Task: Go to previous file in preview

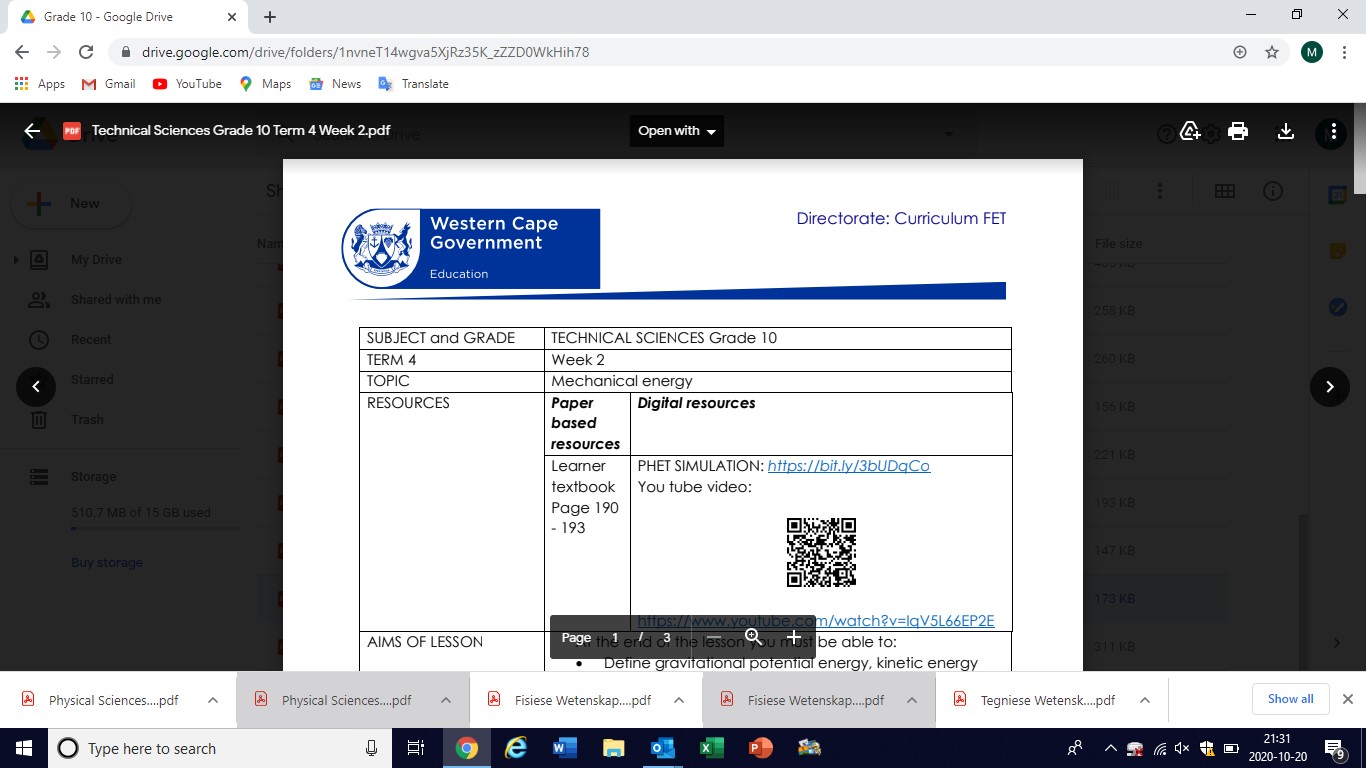Action: coord(36,386)
